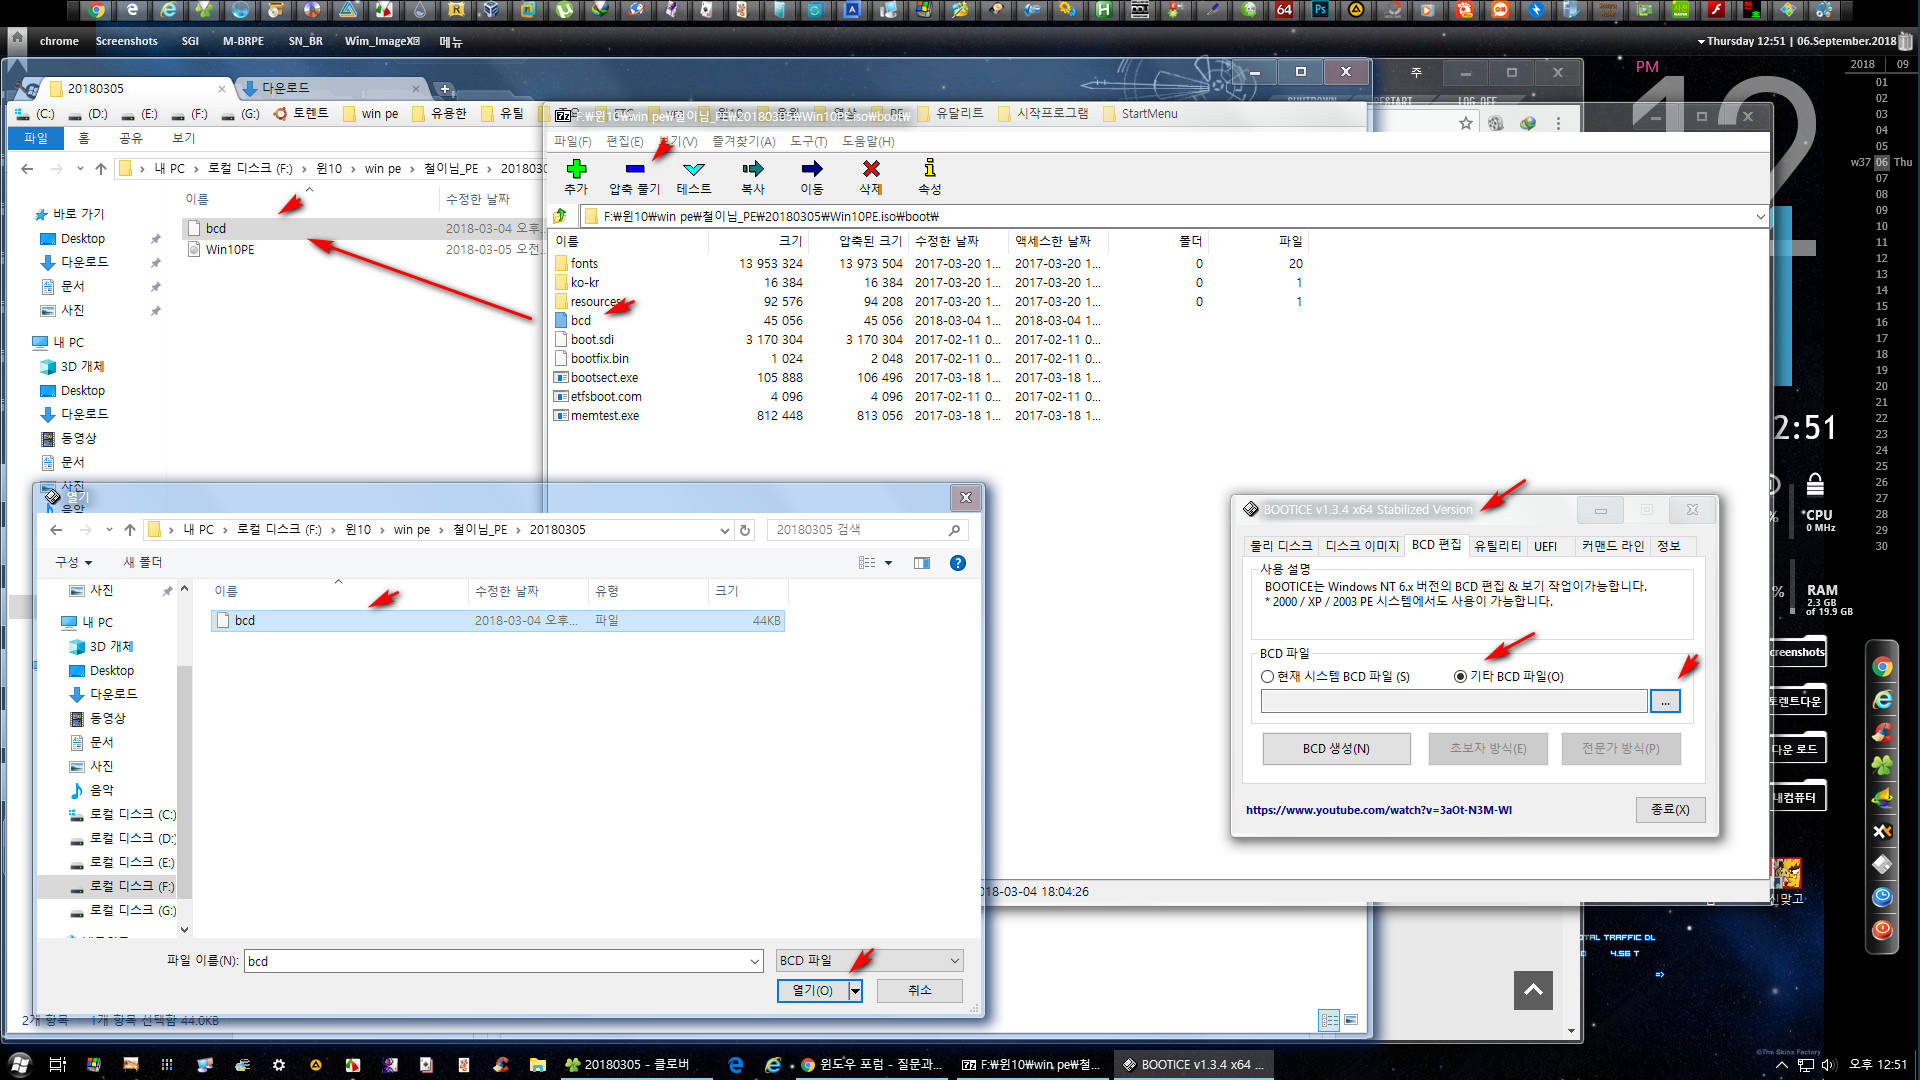The height and width of the screenshot is (1080, 1920).
Task: Click the back arrow in the open dialog
Action: [56, 530]
